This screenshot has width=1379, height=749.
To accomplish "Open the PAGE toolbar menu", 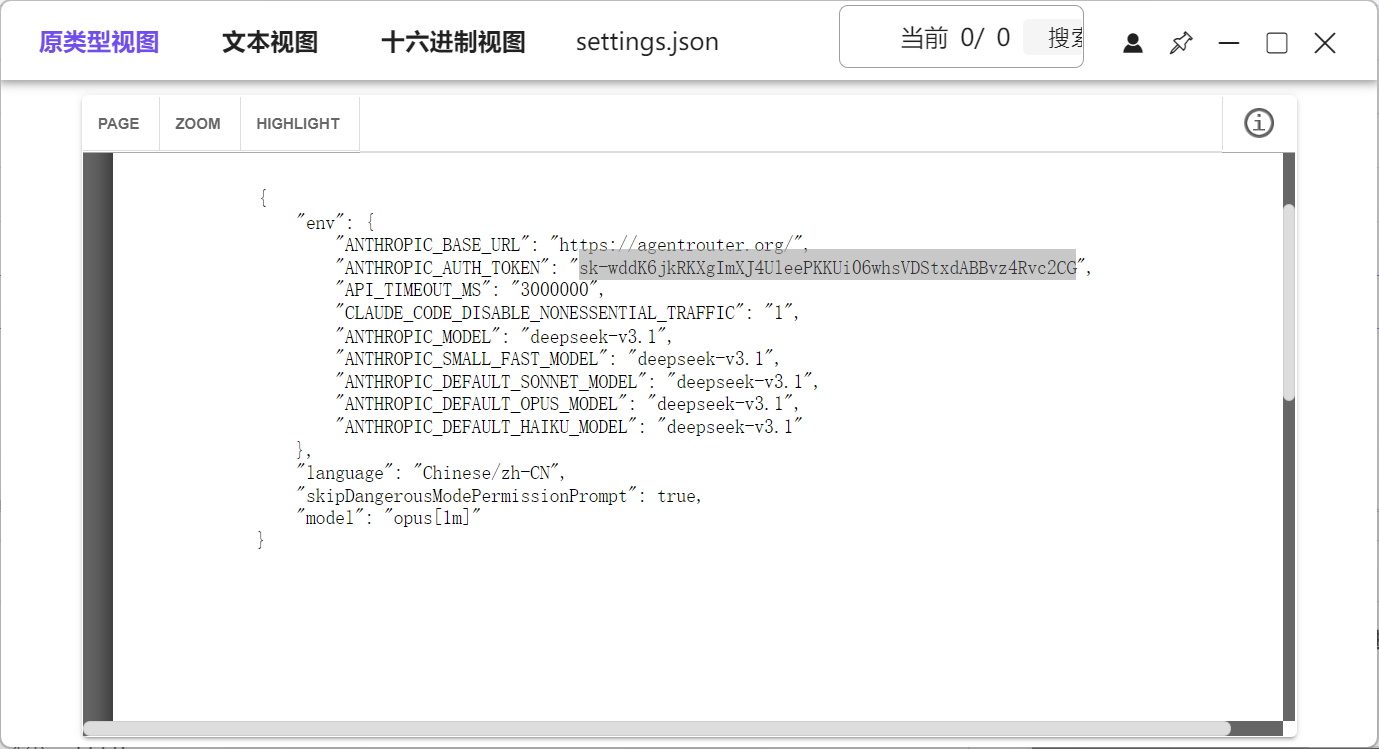I will [x=119, y=124].
